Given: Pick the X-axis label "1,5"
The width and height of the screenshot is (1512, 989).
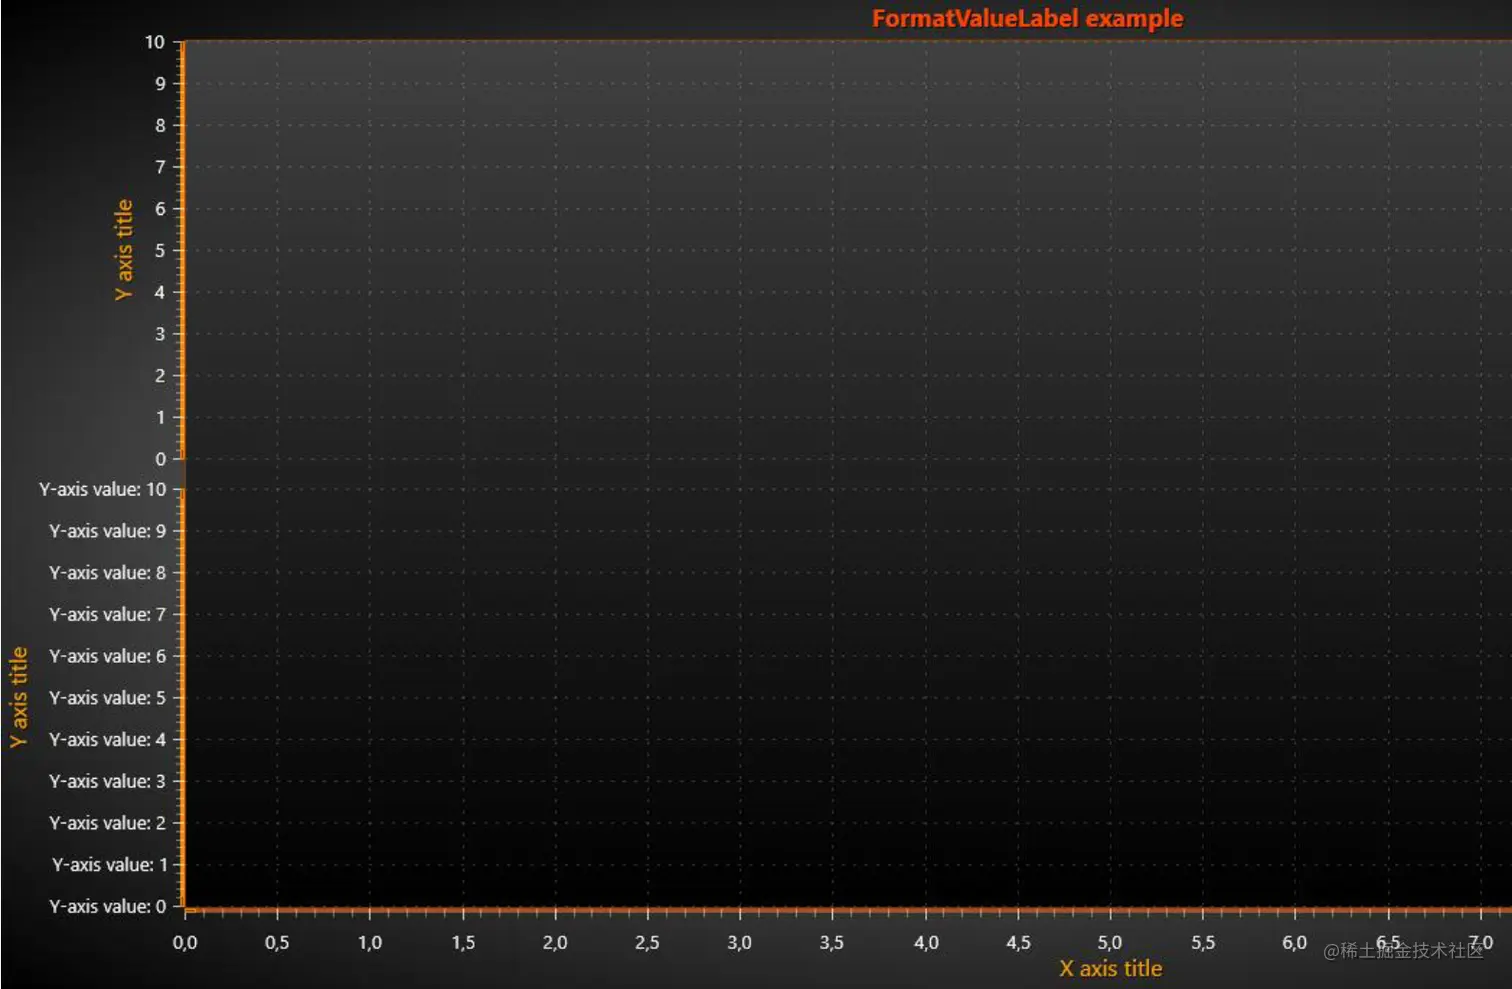Looking at the screenshot, I should pyautogui.click(x=463, y=943).
